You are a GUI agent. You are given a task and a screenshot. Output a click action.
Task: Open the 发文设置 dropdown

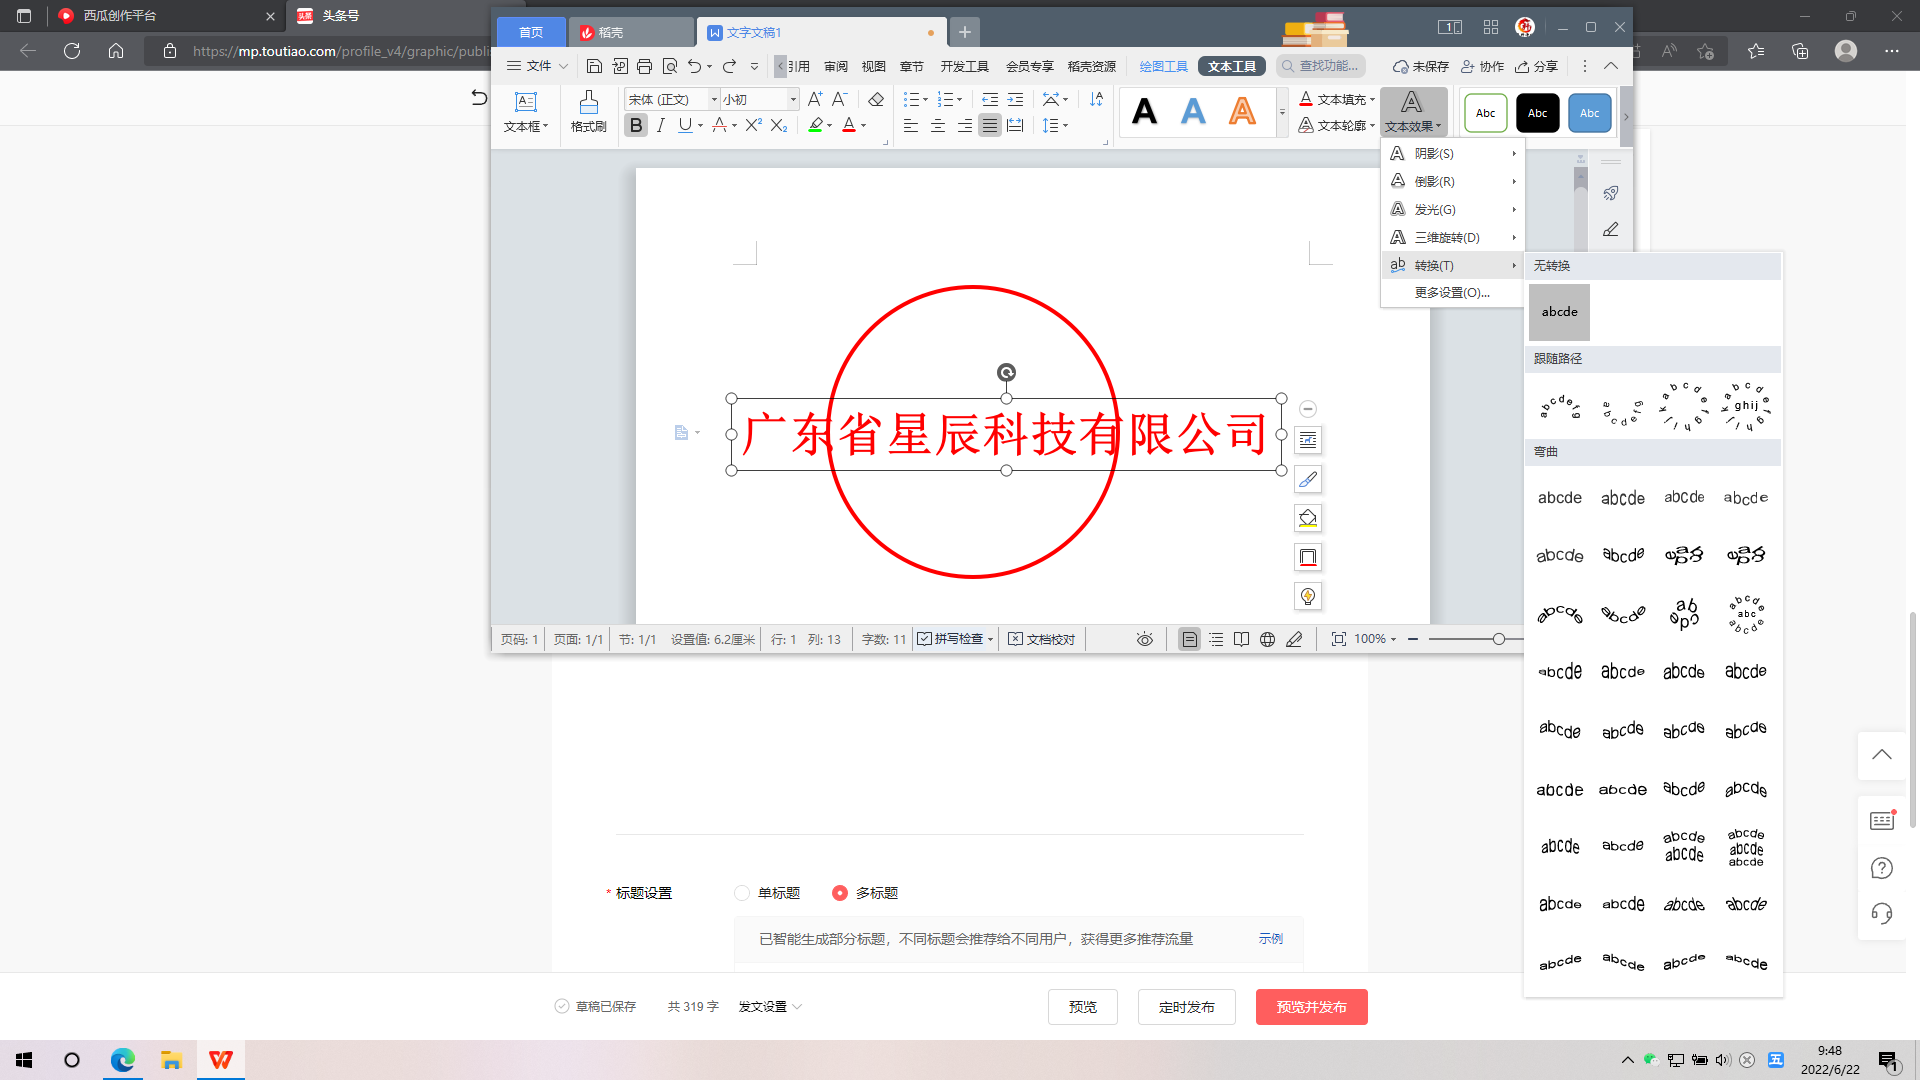point(770,1007)
